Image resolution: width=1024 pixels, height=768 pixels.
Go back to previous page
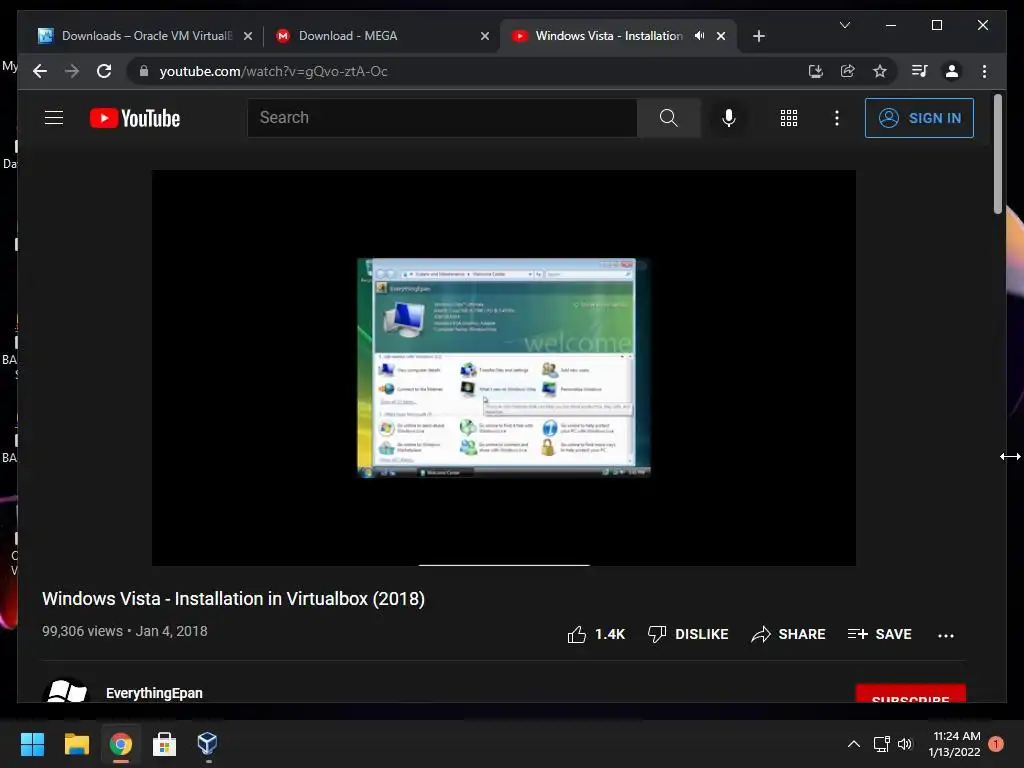point(40,71)
